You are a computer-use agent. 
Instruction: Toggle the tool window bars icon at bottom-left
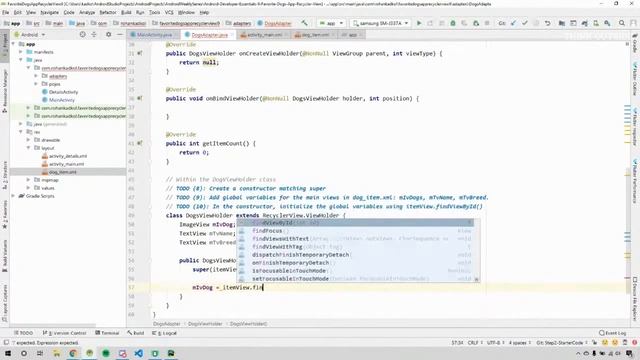click(6, 342)
